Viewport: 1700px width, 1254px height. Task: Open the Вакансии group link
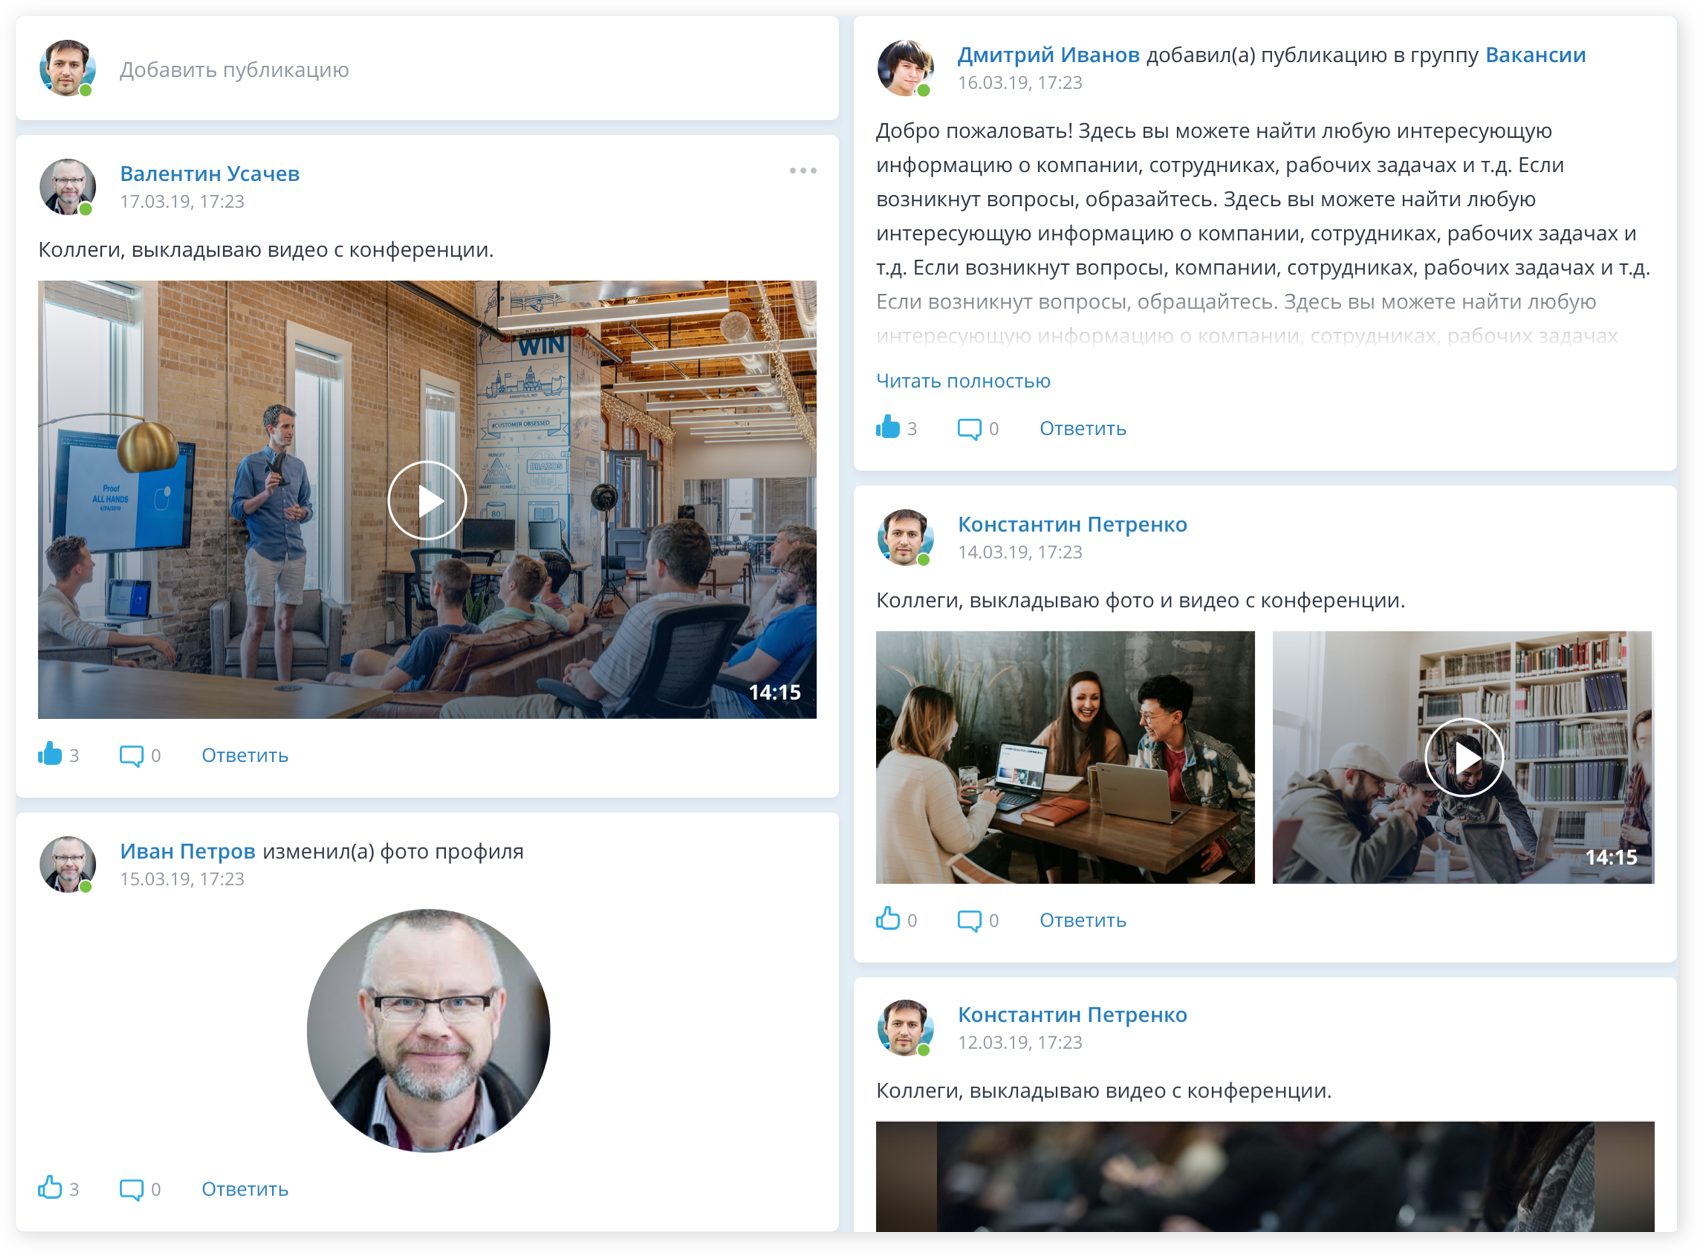1535,55
